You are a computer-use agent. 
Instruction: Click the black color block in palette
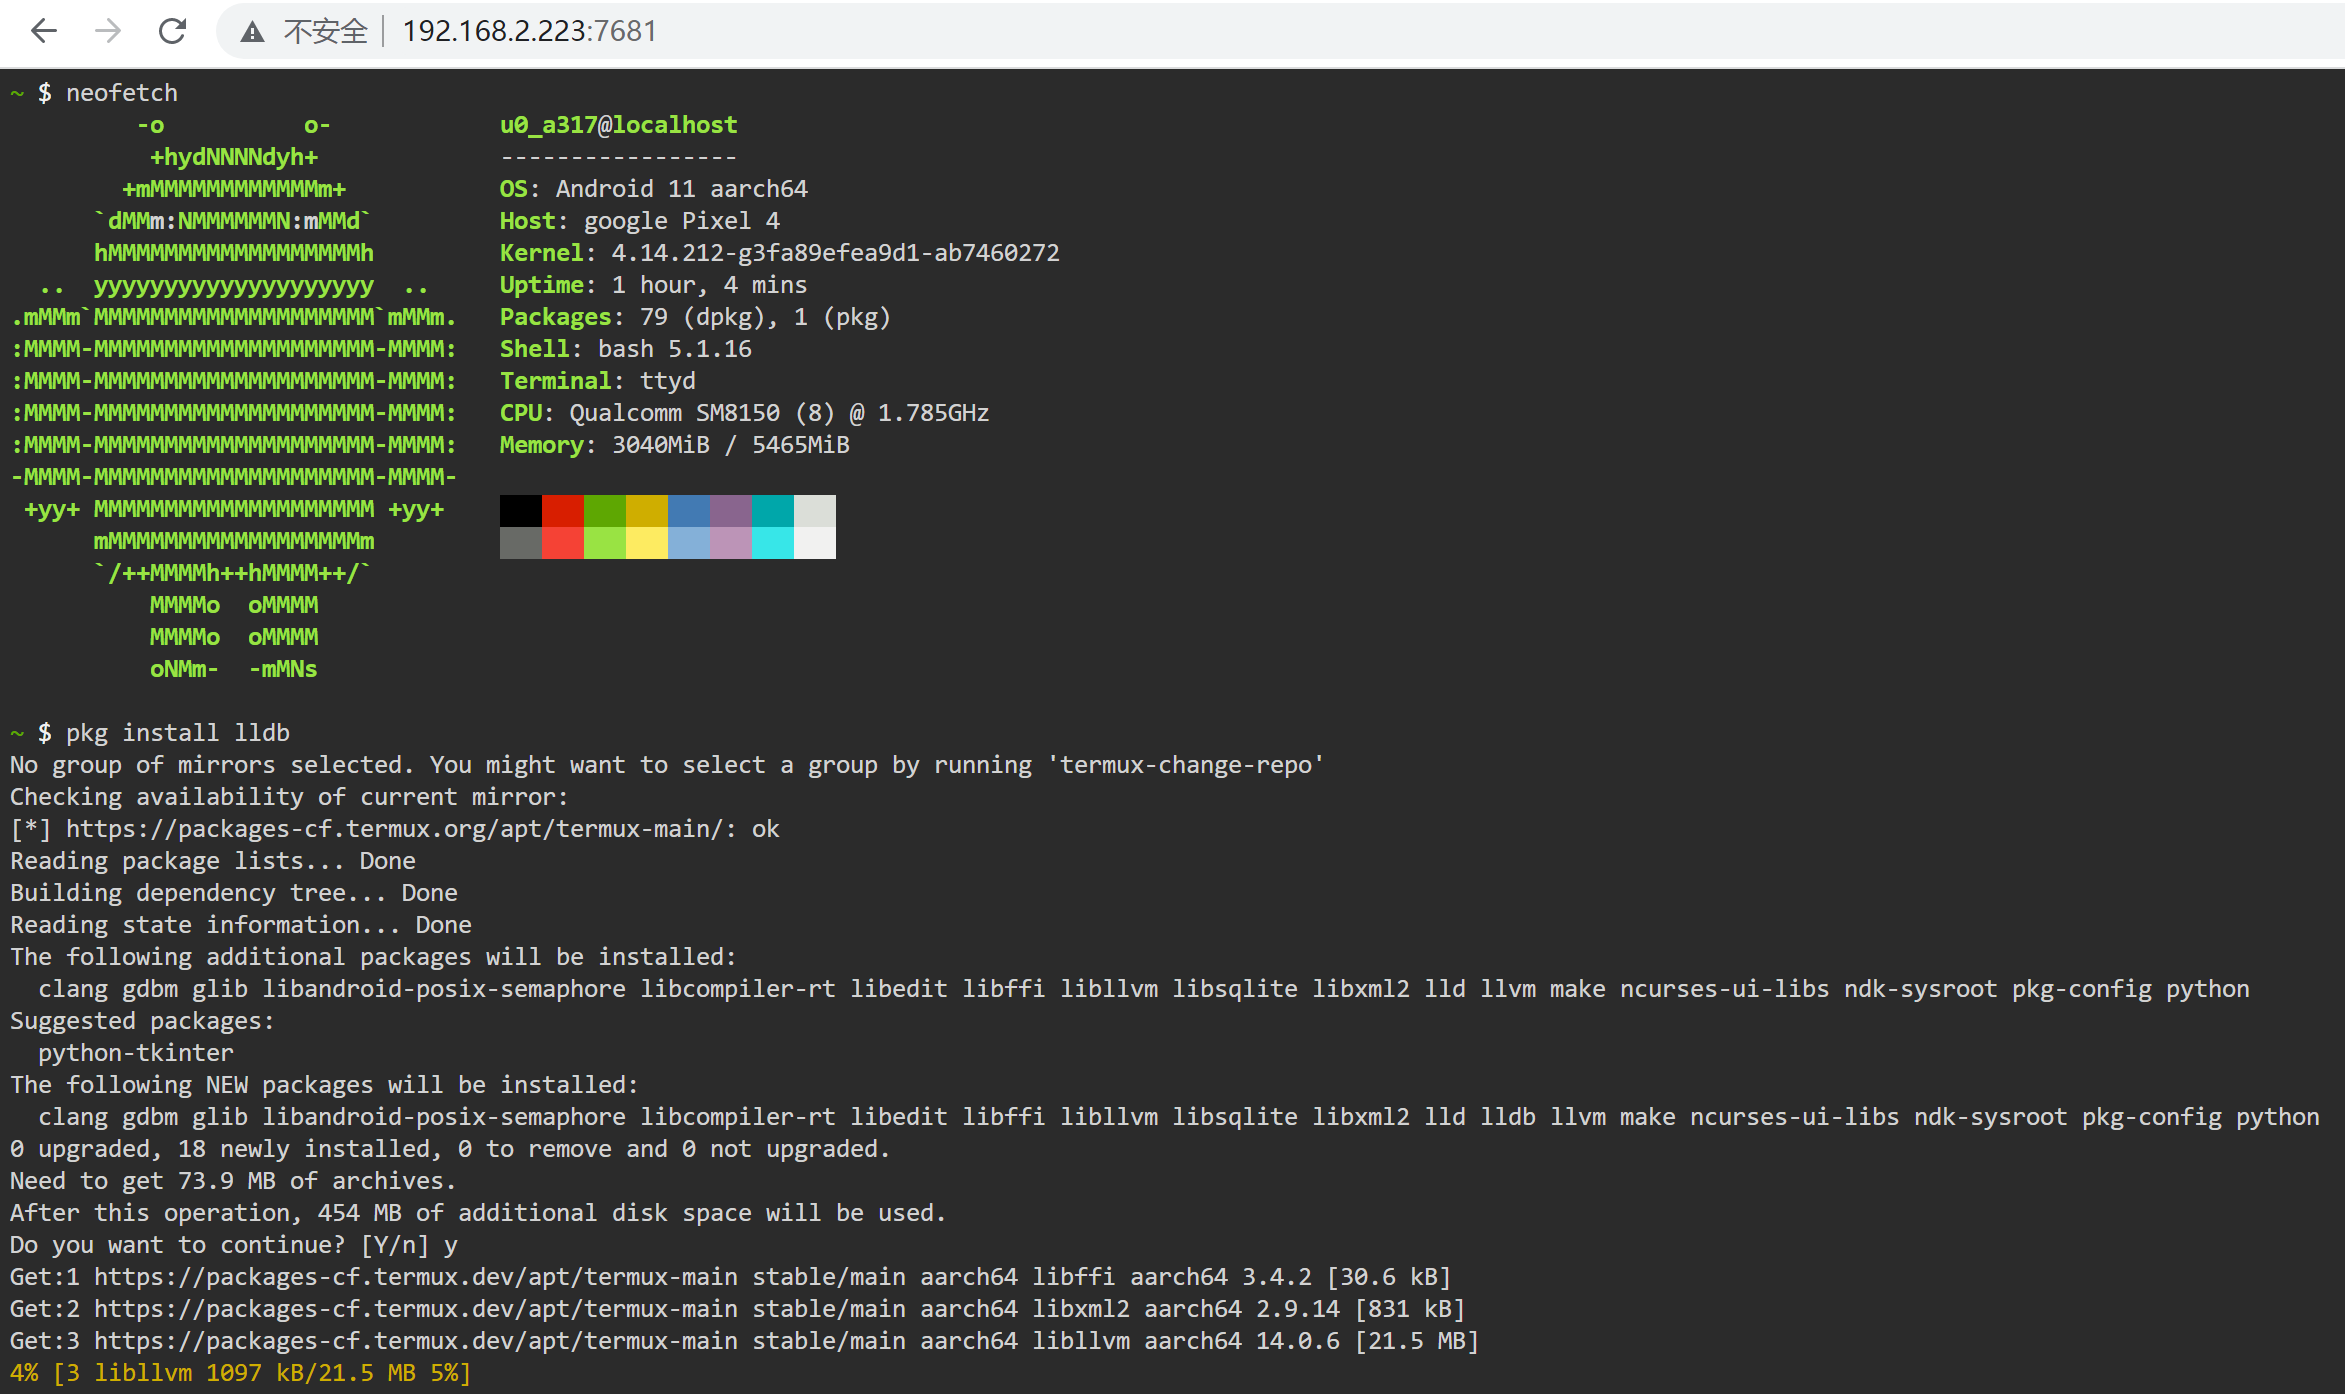click(x=520, y=510)
